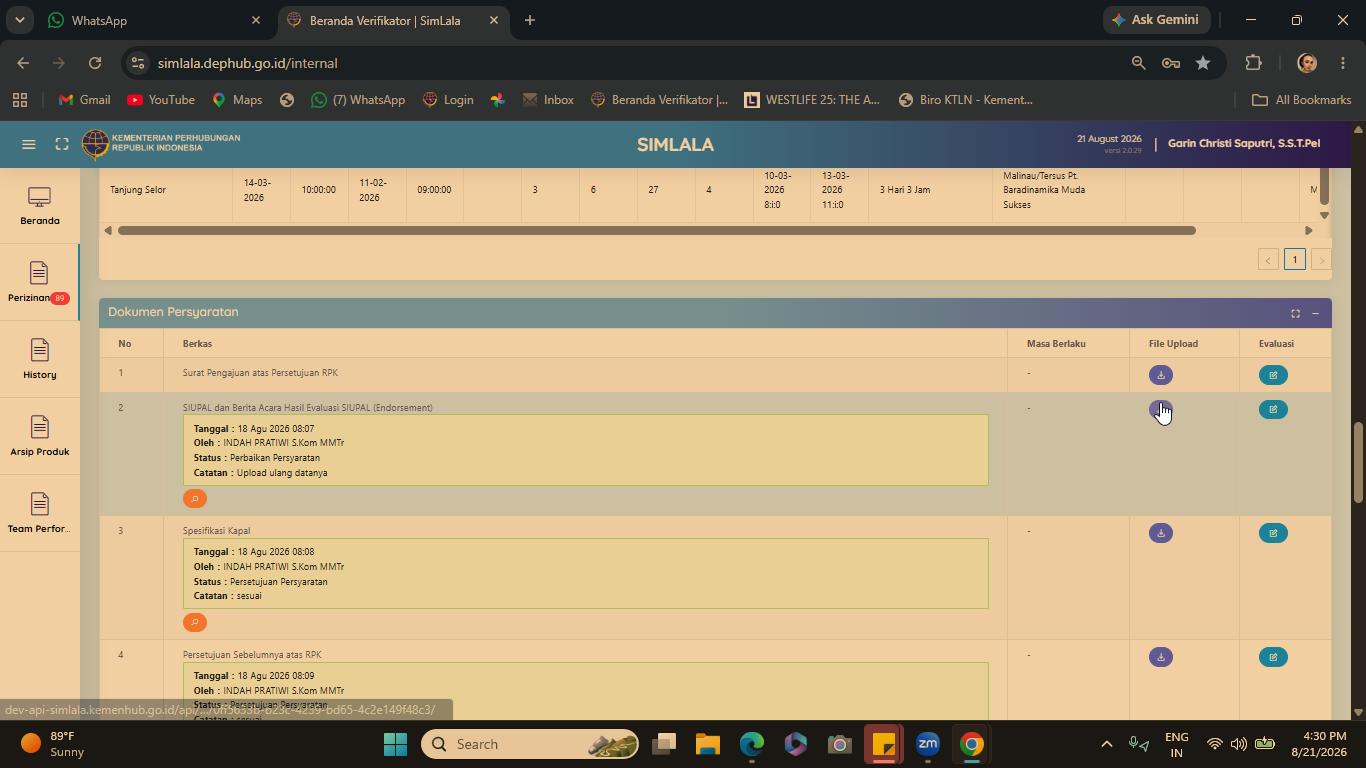Viewport: 1366px width, 768px height.
Task: Go to Arsip Produk sidebar menu
Action: 39,436
